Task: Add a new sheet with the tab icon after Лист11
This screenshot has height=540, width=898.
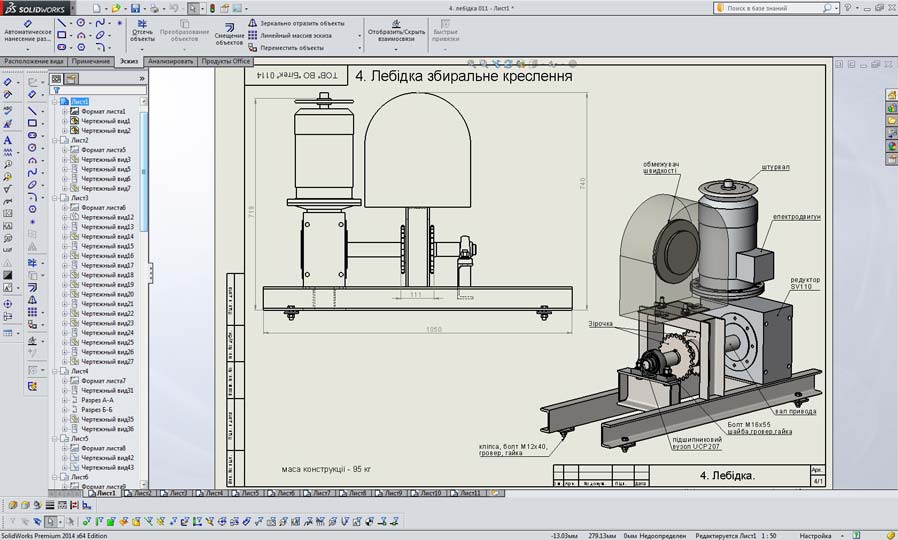Action: pos(495,492)
